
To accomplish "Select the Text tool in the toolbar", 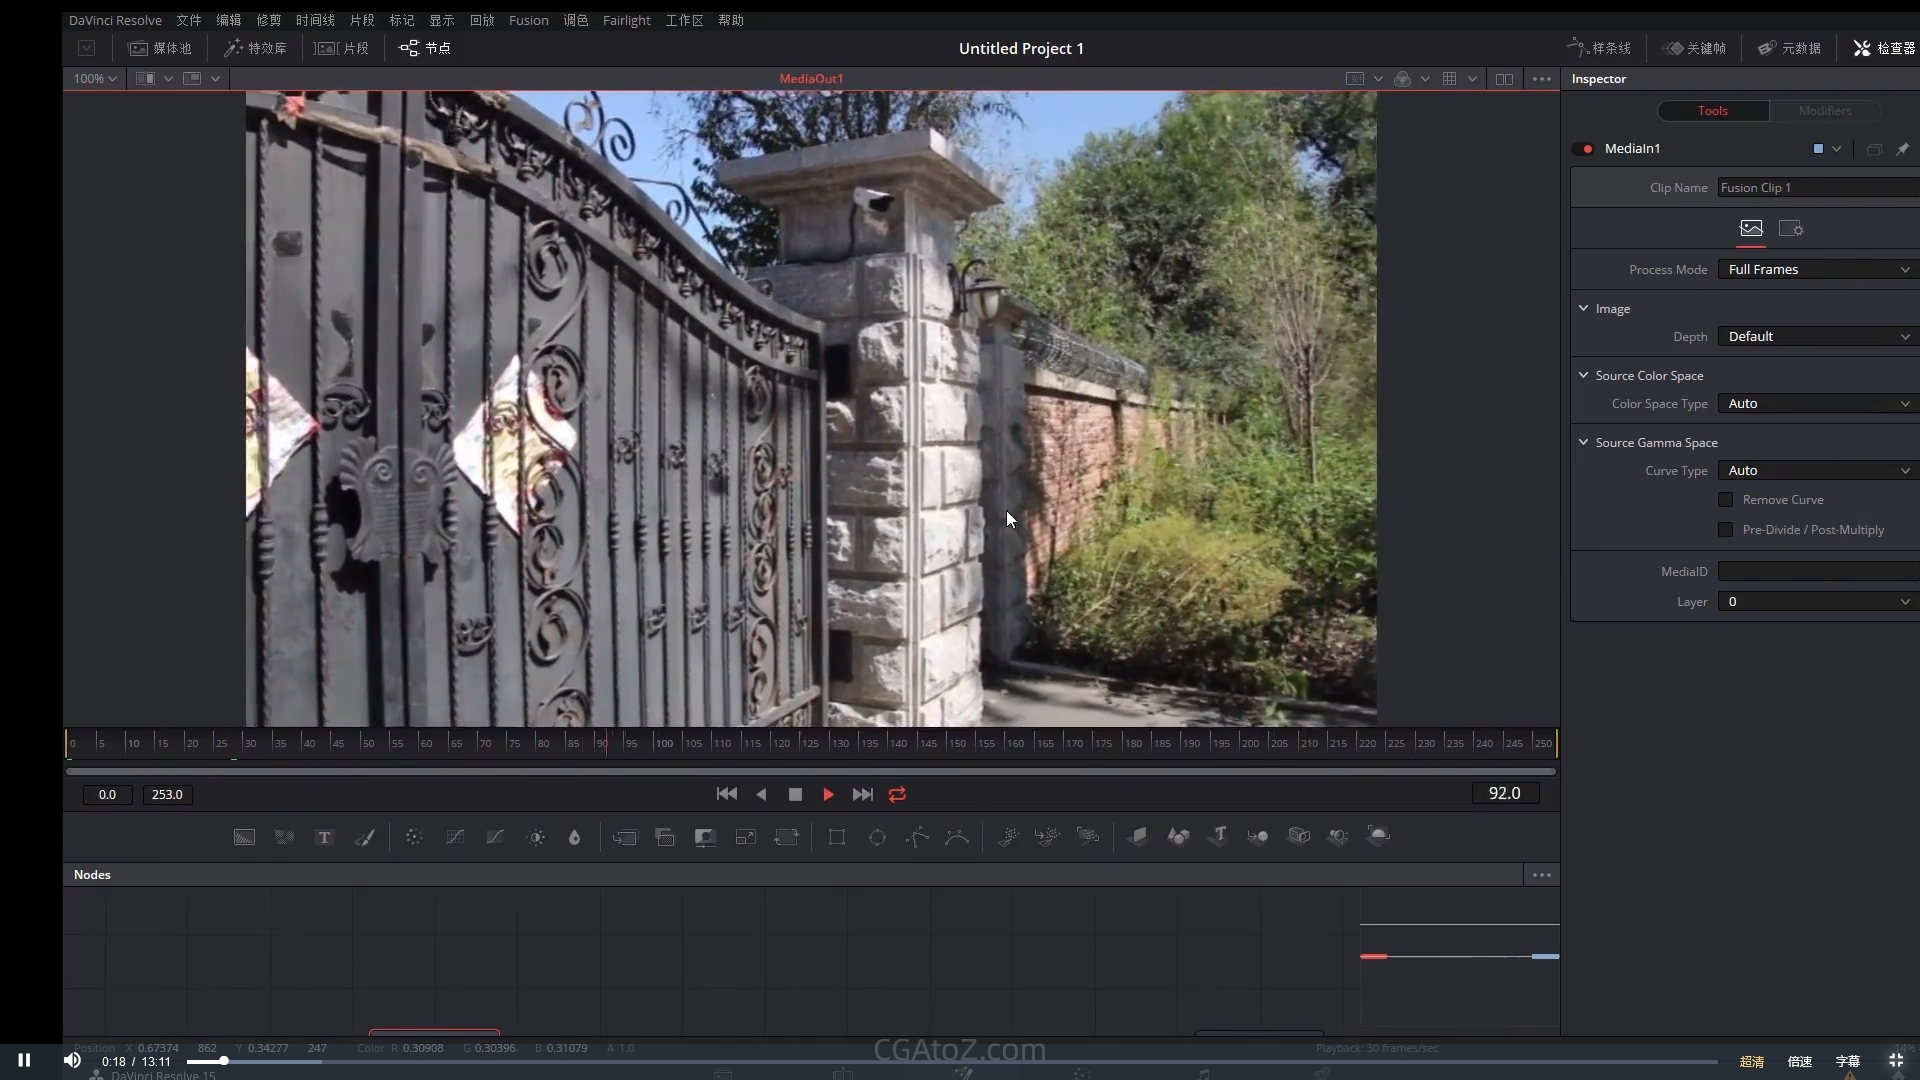I will tap(324, 837).
